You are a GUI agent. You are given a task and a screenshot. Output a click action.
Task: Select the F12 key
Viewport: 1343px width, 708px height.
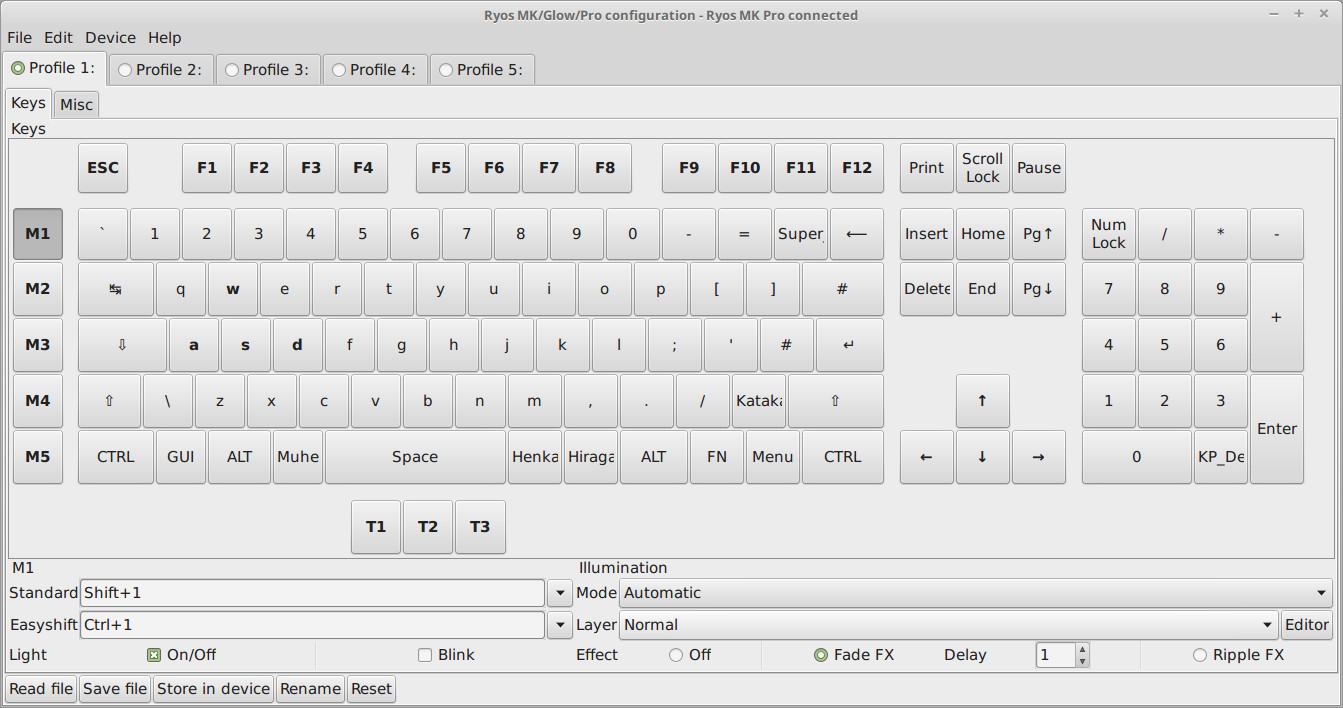tap(857, 168)
